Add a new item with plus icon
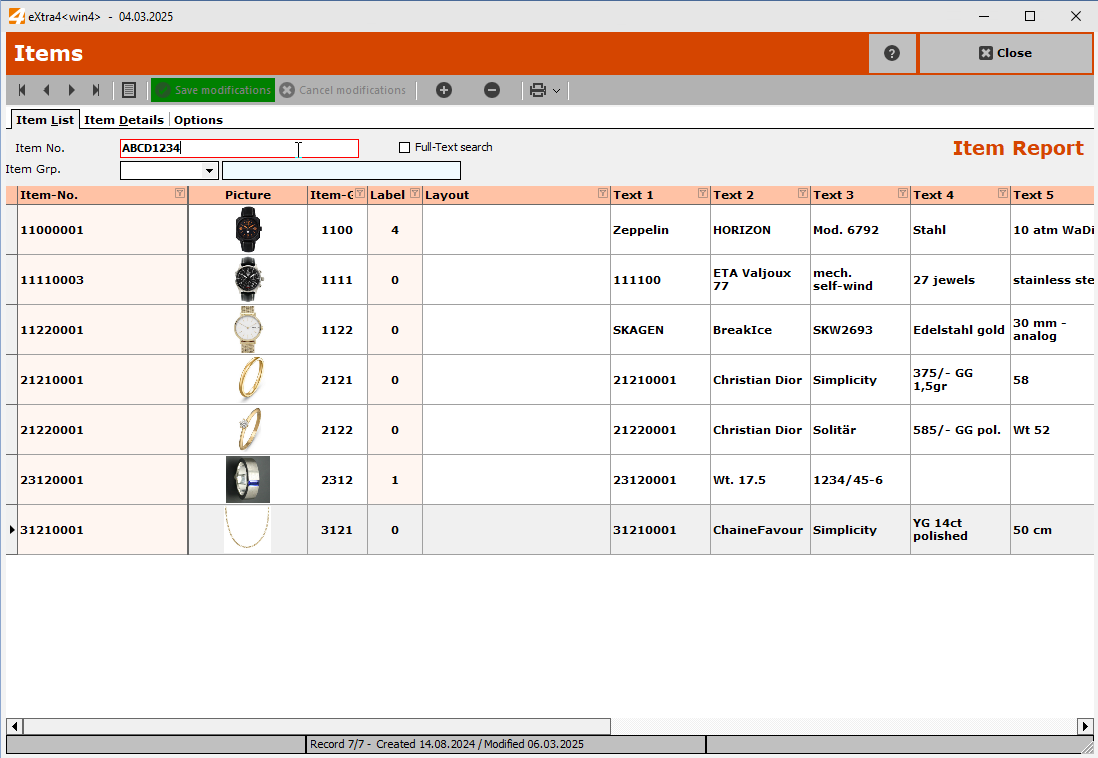Image resolution: width=1098 pixels, height=758 pixels. [444, 90]
